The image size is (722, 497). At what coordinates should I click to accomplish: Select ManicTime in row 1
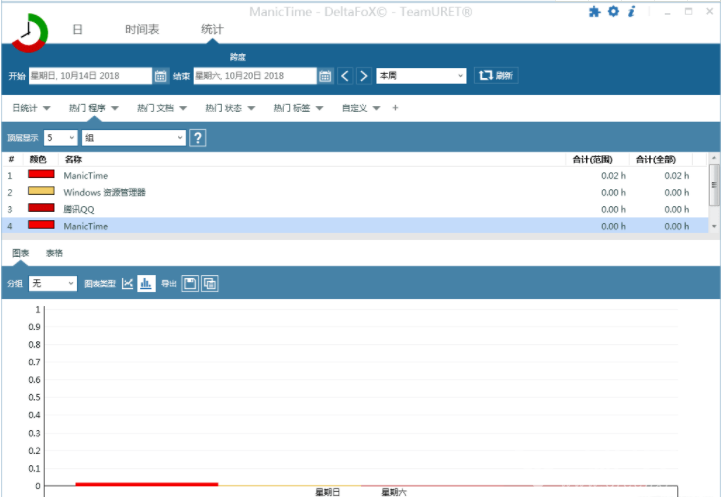click(355, 175)
